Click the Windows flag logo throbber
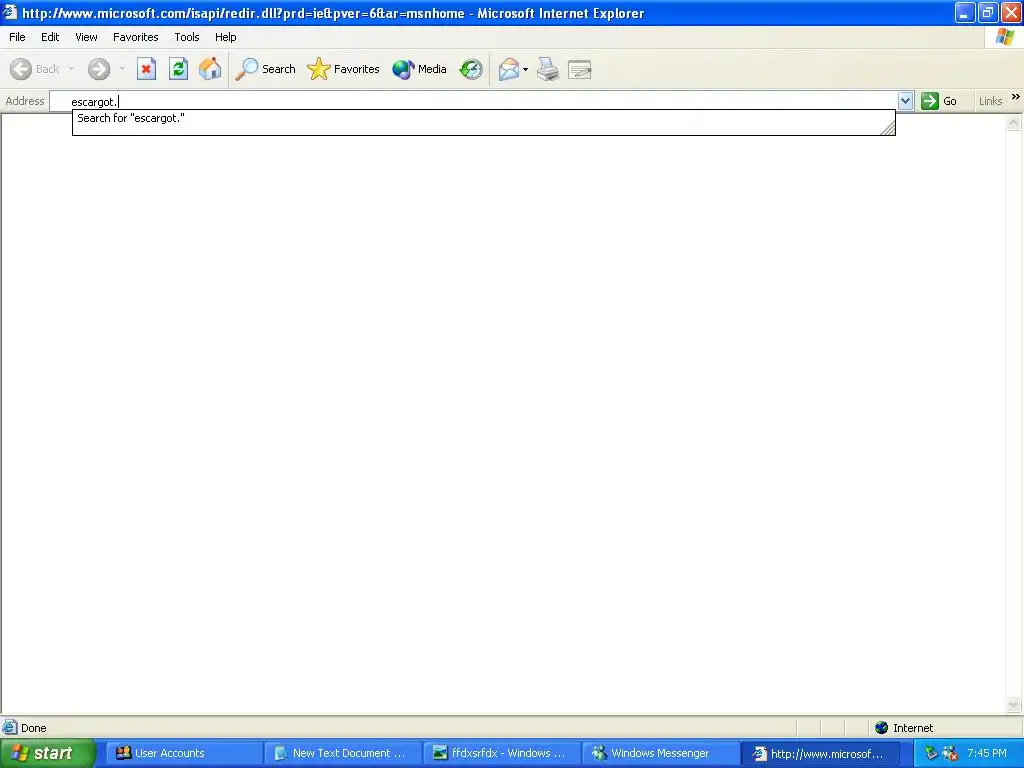The width and height of the screenshot is (1024, 768). [1004, 37]
